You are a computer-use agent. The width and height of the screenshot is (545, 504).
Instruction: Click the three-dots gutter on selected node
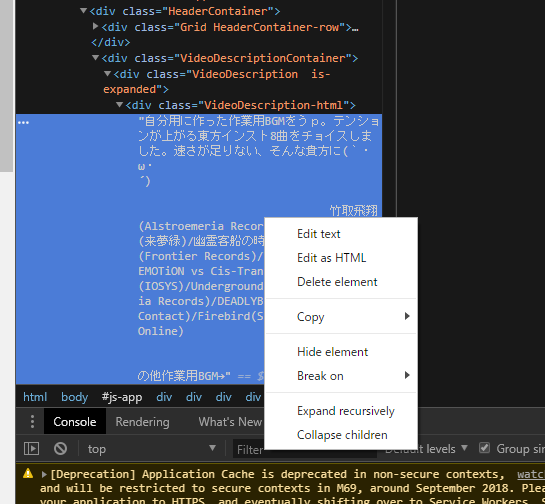click(23, 122)
